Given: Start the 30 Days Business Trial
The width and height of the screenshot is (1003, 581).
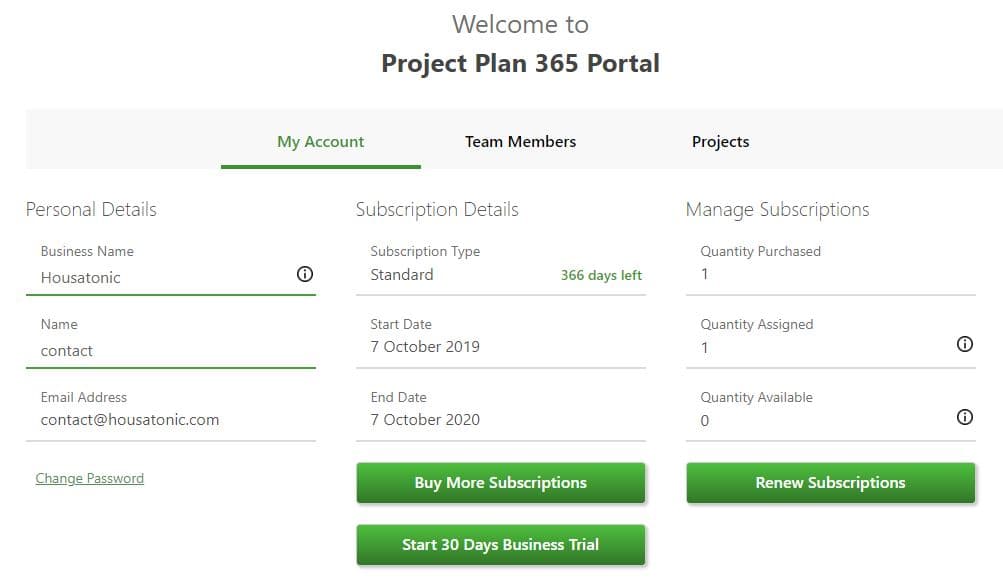Looking at the screenshot, I should 500,545.
